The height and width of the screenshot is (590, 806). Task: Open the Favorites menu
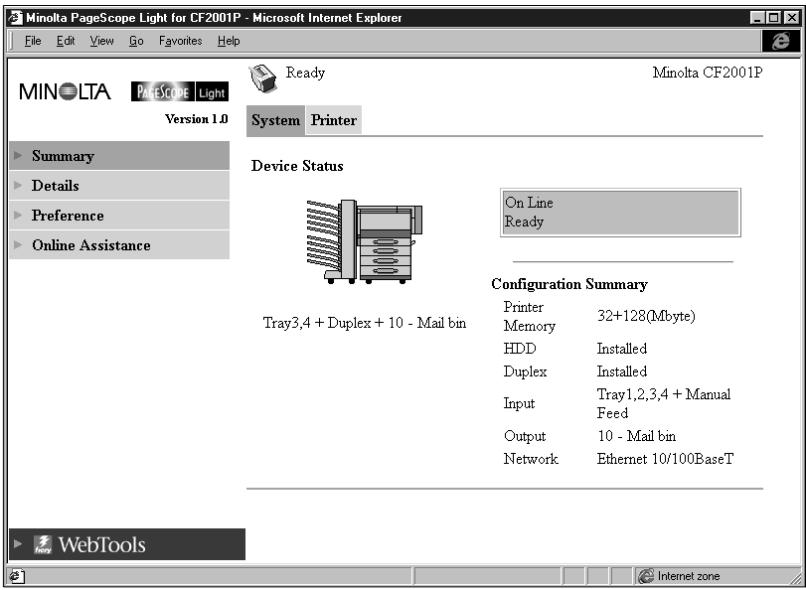click(x=180, y=41)
